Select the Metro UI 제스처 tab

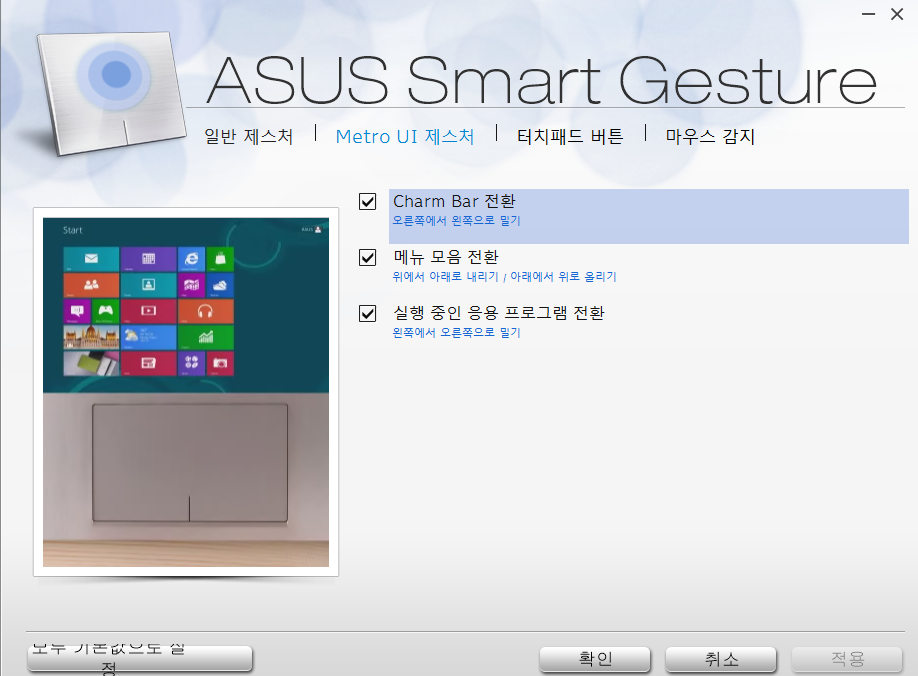405,136
